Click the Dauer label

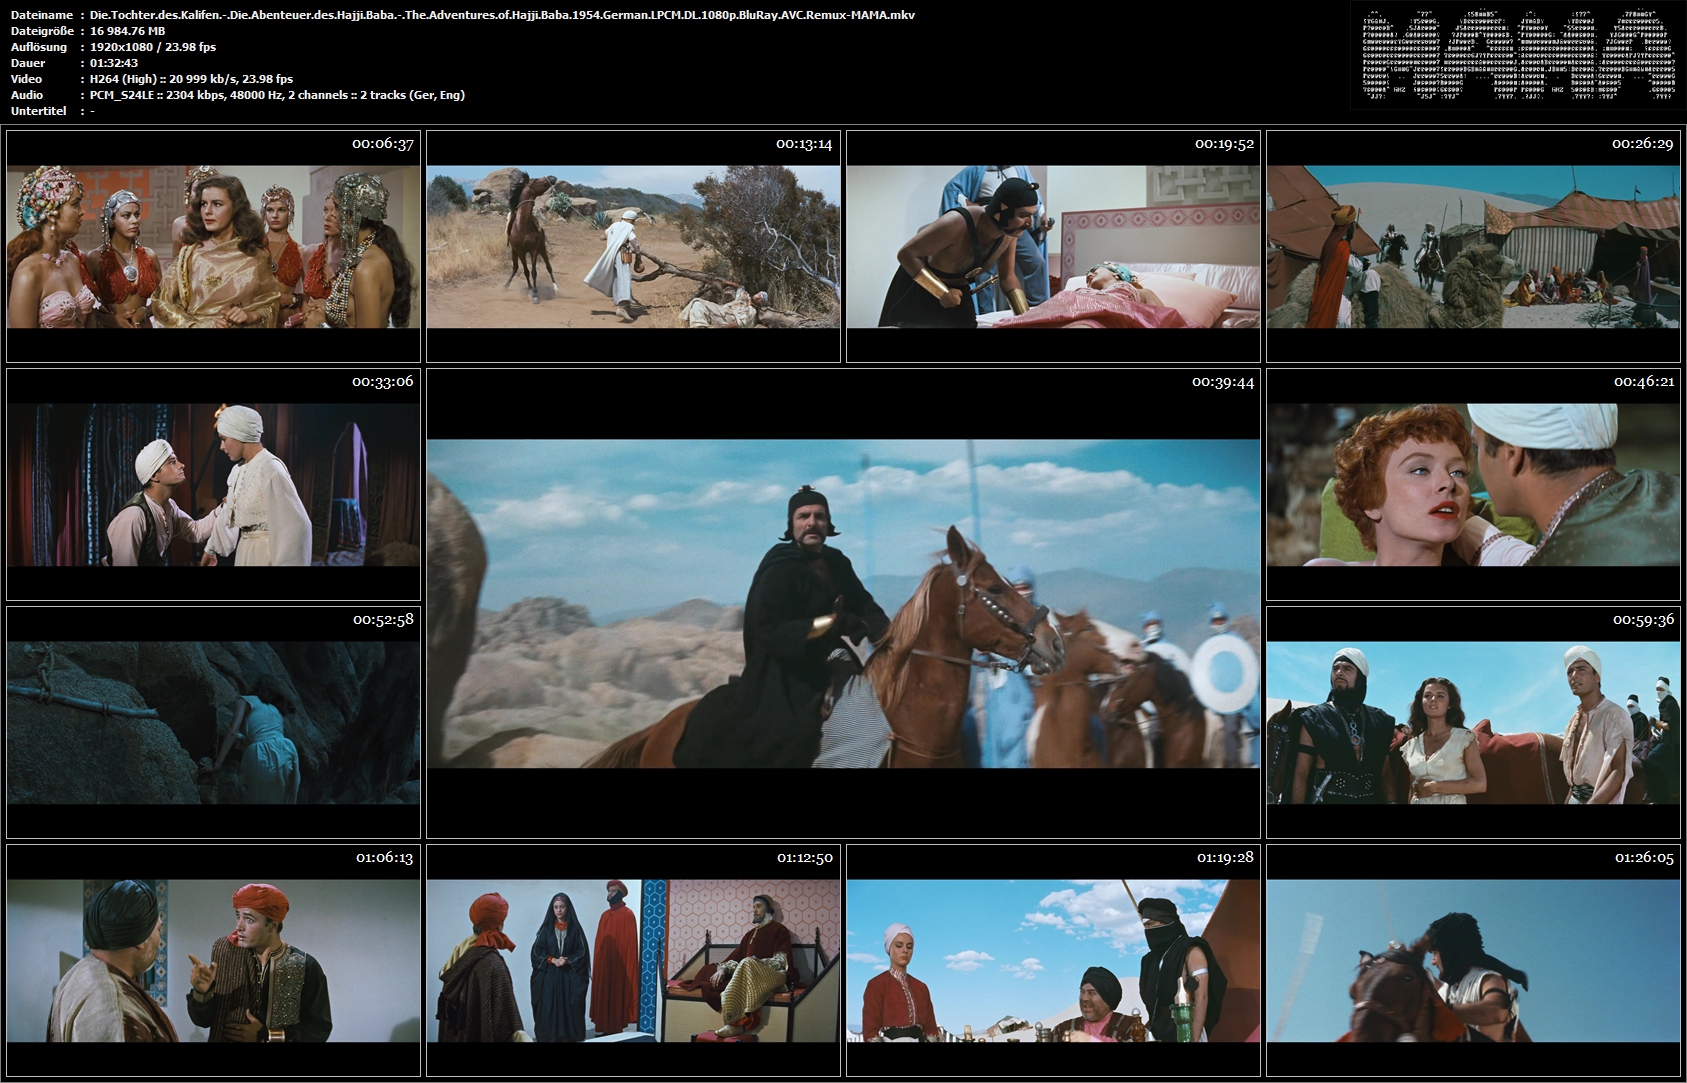point(27,63)
